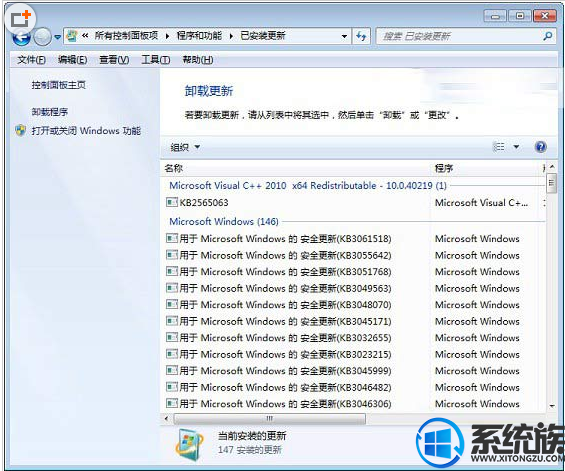Click the forward navigation arrow button
Screen dimensions: 565x471
(x=43, y=37)
